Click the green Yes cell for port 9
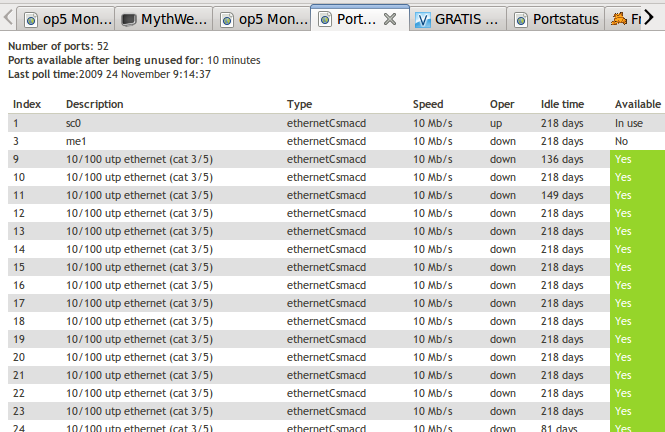Screen dimensions: 665x432 624,159
